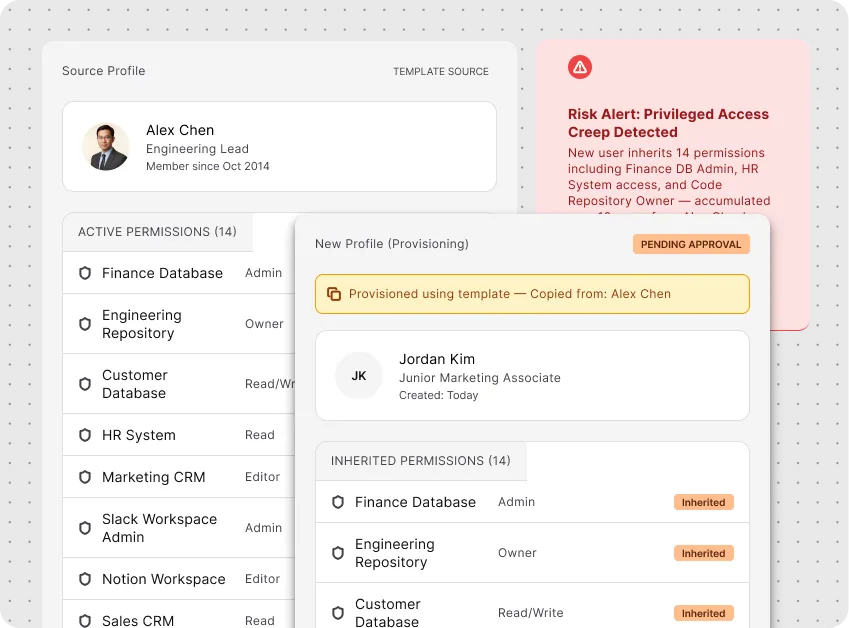Click the name 'Jordan Kim'
The width and height of the screenshot is (849, 628).
pyautogui.click(x=437, y=359)
